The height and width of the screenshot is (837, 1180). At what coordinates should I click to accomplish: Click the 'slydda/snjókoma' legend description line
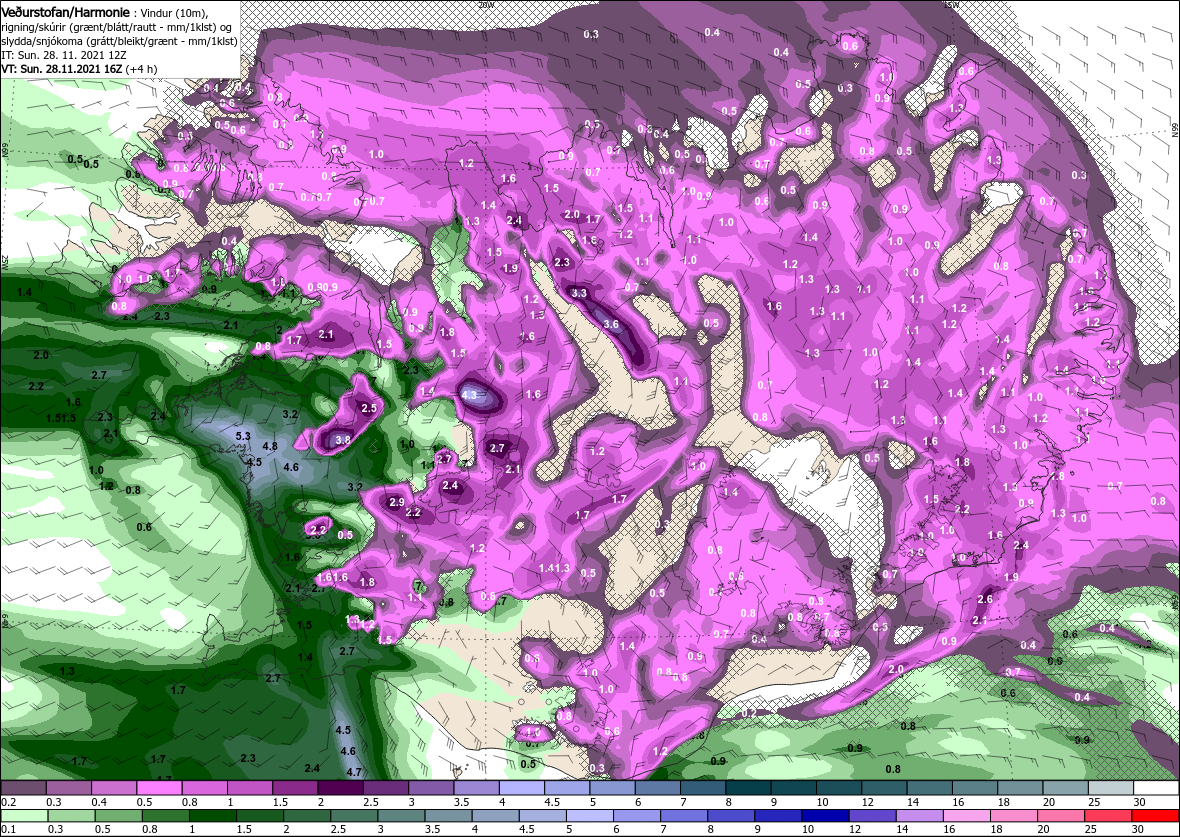pyautogui.click(x=120, y=41)
